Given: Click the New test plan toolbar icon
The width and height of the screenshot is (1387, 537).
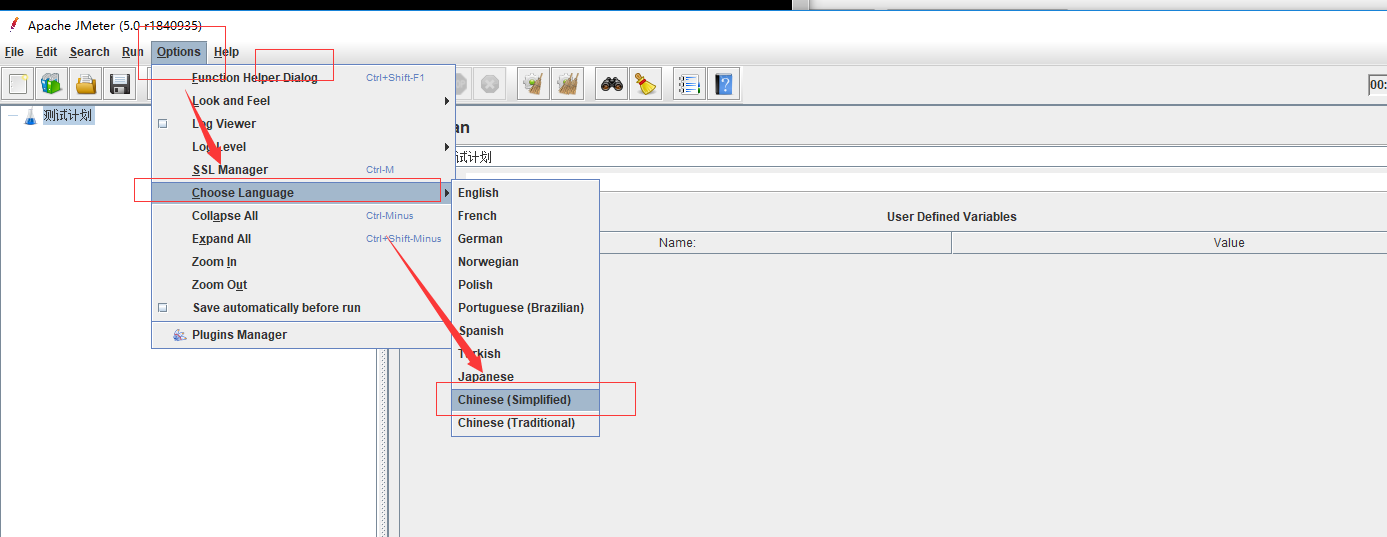Looking at the screenshot, I should coord(18,84).
